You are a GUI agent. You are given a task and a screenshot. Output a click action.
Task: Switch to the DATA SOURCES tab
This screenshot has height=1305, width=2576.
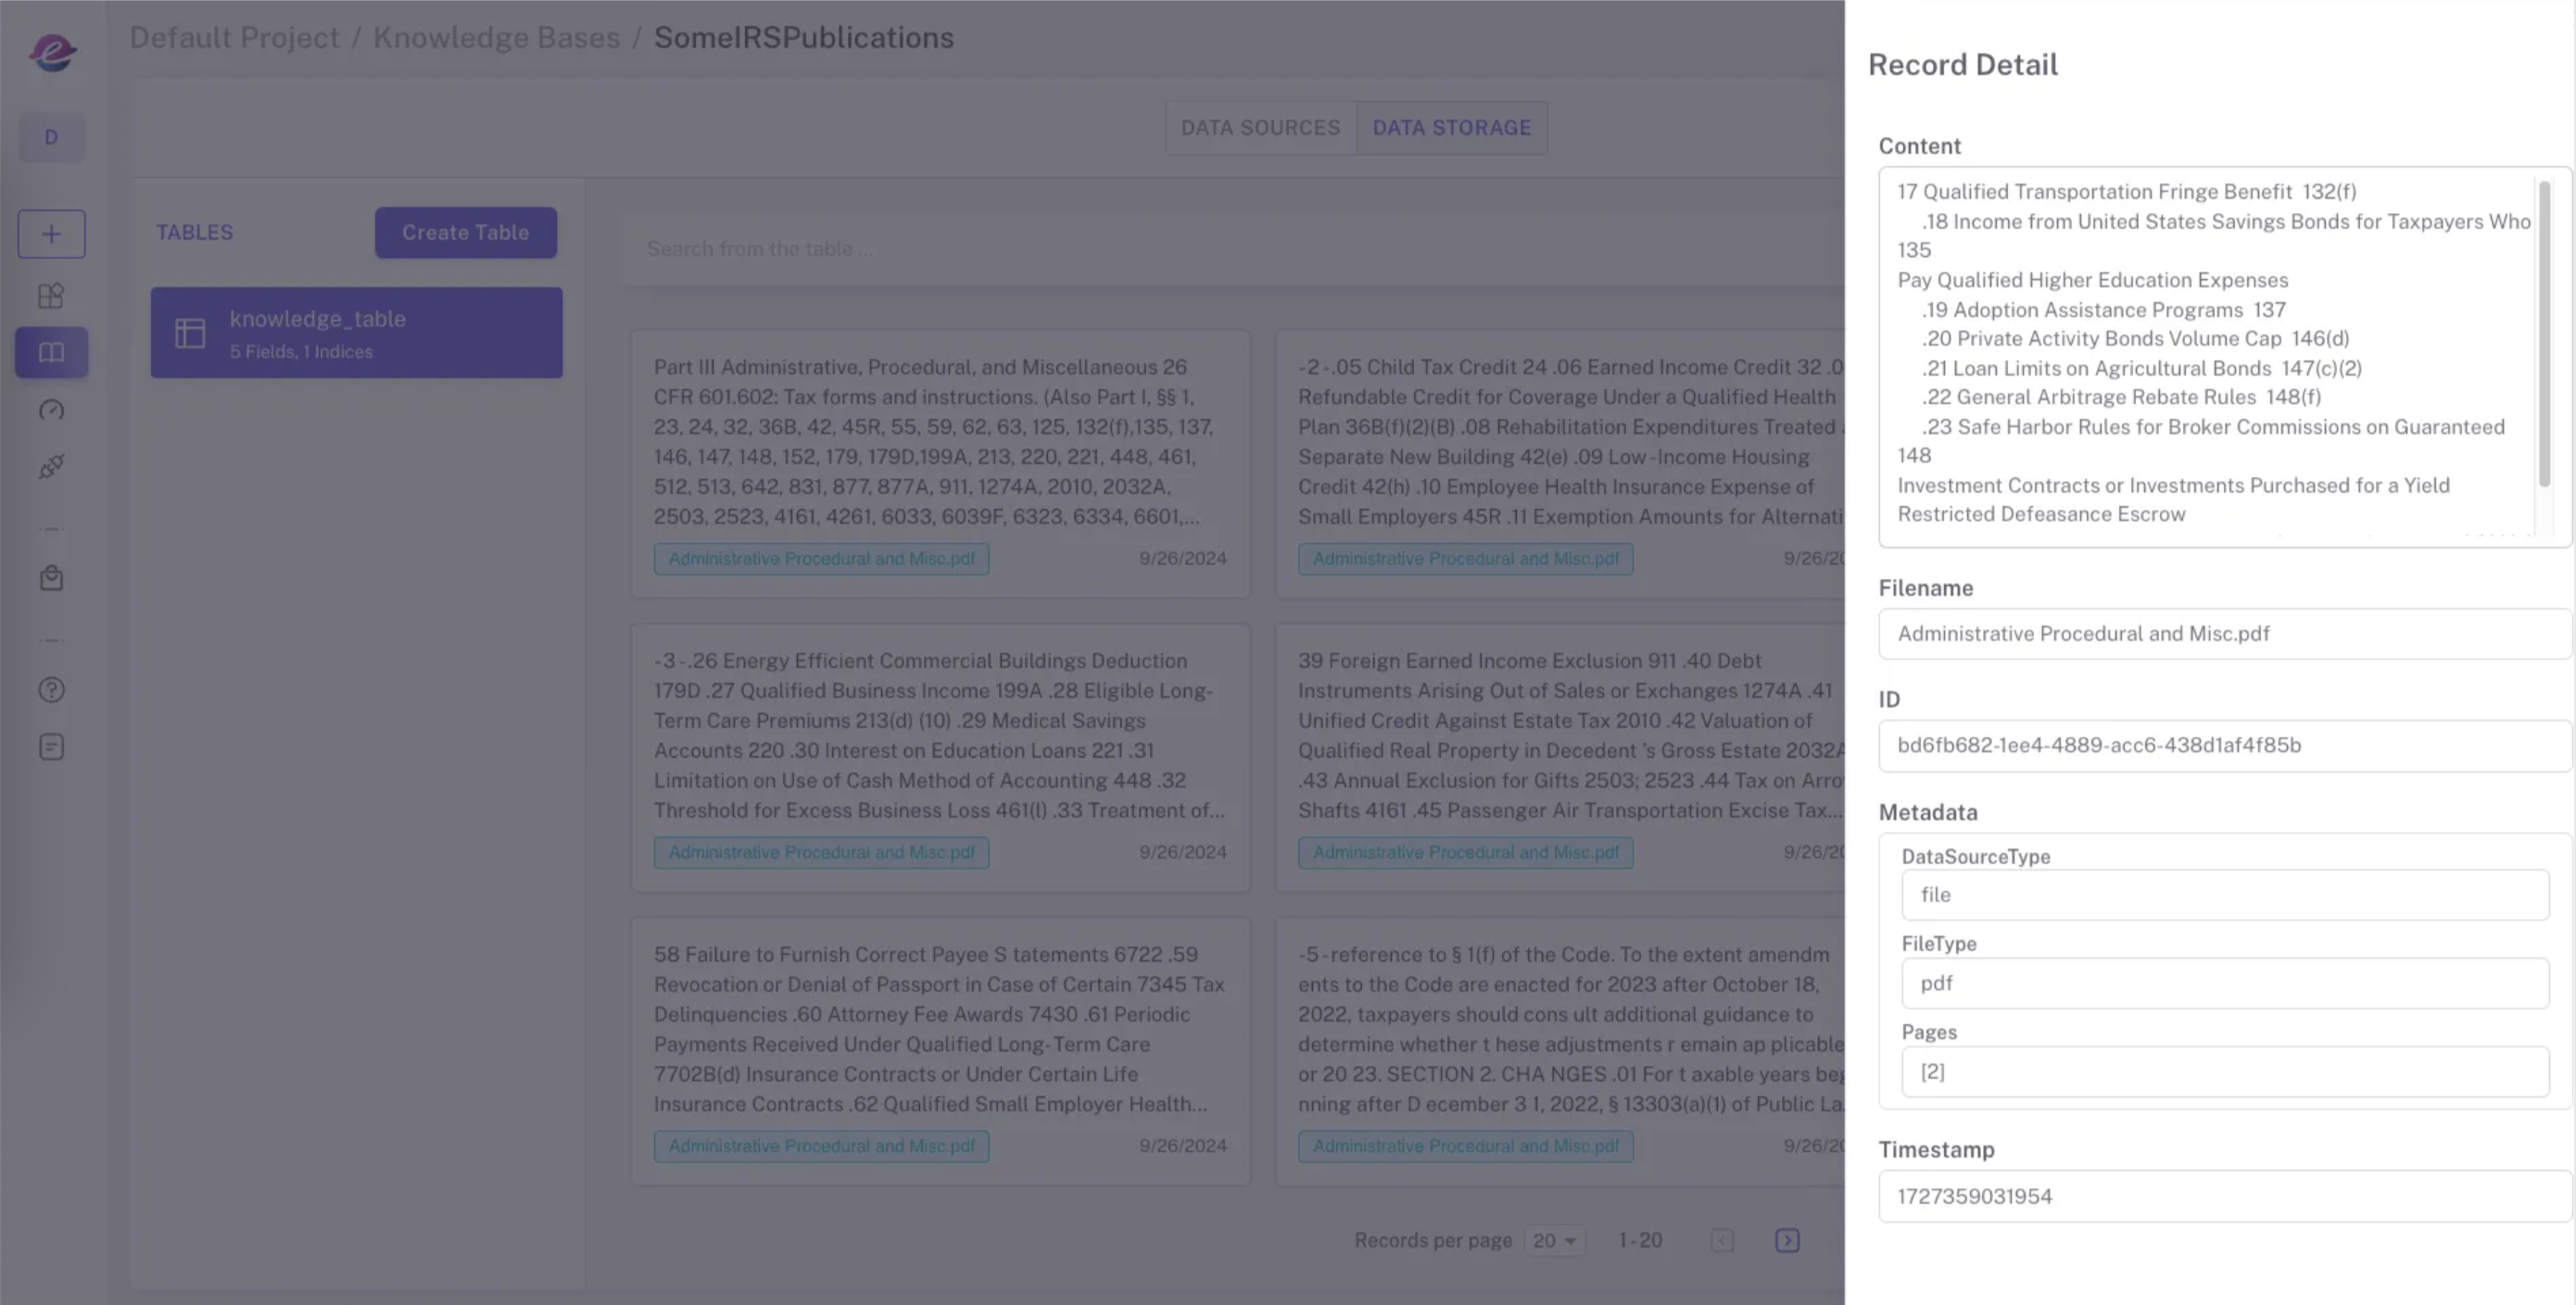pos(1260,128)
